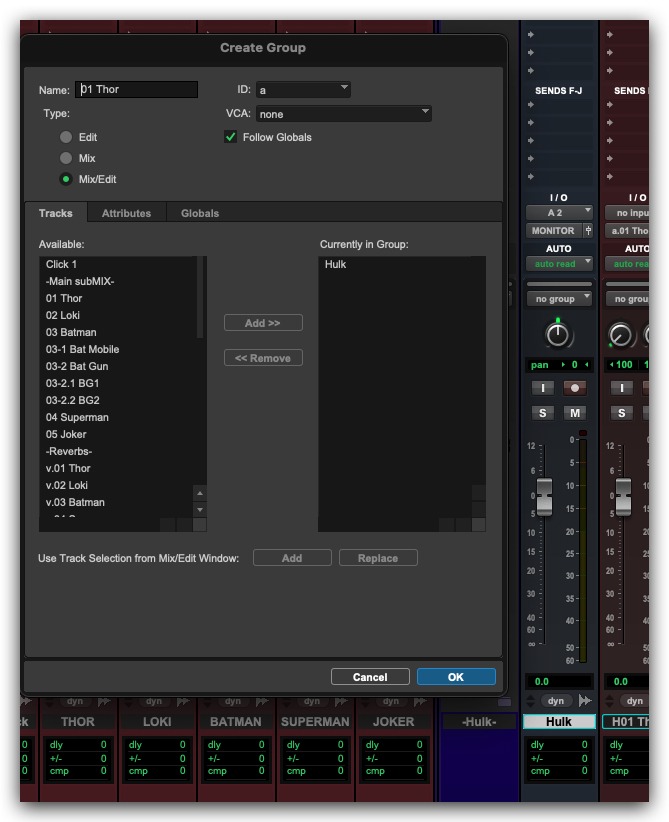The width and height of the screenshot is (669, 822).
Task: Toggle the Follow Globals checkbox
Action: (x=231, y=137)
